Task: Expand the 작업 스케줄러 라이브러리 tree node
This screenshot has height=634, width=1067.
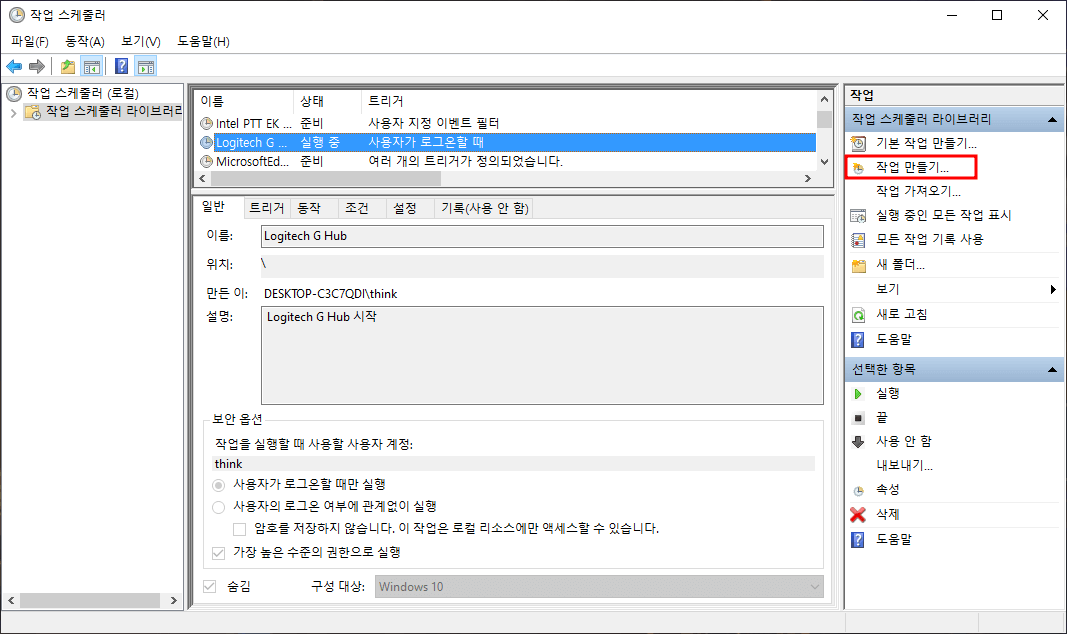Action: point(13,112)
